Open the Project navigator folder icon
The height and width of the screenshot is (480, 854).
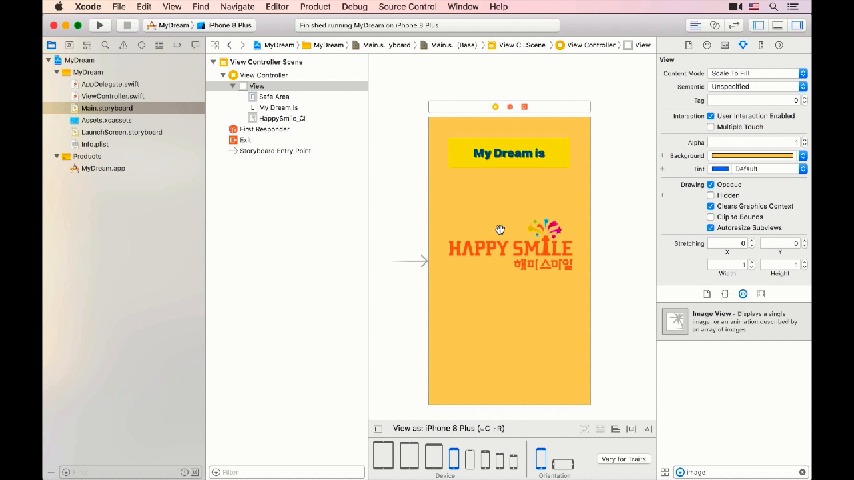point(51,45)
